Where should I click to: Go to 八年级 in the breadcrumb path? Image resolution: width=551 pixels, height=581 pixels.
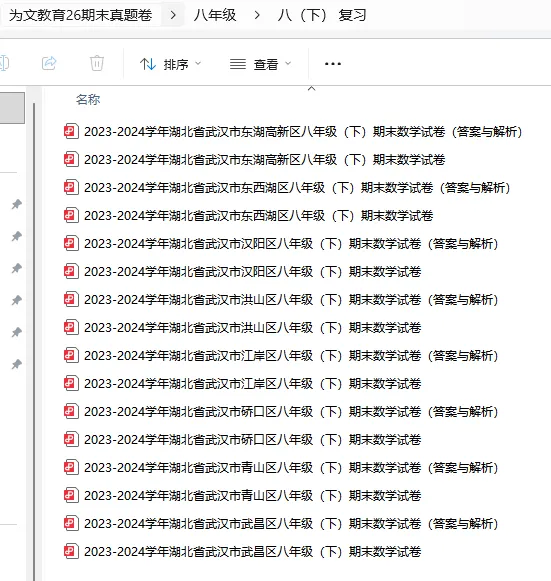point(215,15)
